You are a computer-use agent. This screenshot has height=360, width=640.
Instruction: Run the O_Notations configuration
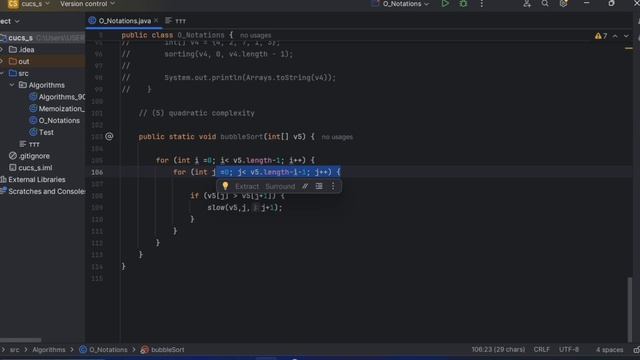coord(445,4)
